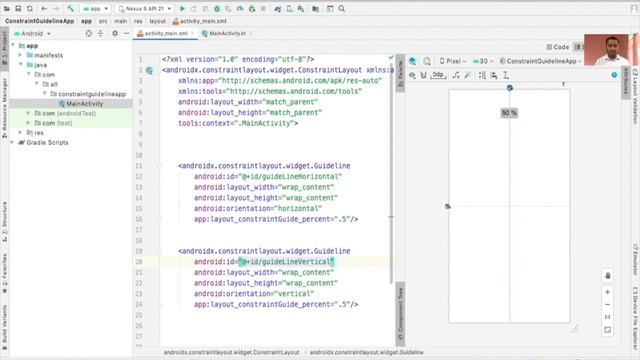Open the app run configuration dropdown
Screen dimensions: 640x360
(x=96, y=9)
